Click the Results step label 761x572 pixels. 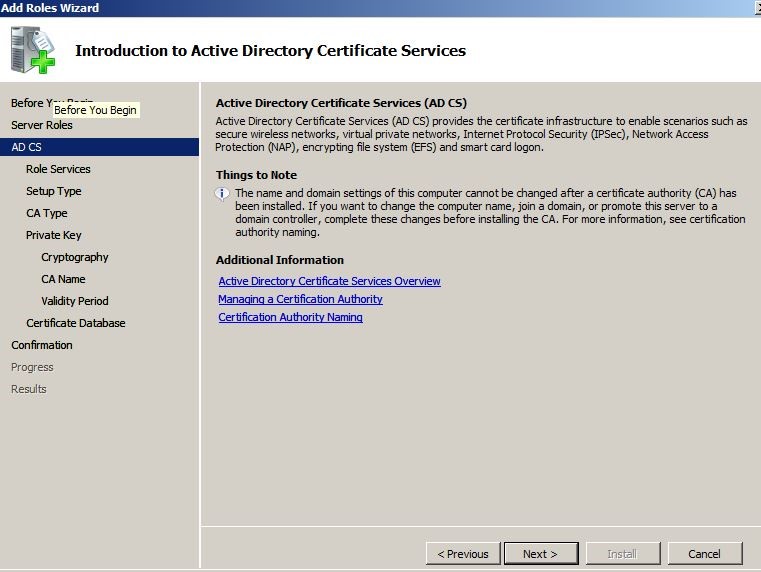[x=29, y=389]
